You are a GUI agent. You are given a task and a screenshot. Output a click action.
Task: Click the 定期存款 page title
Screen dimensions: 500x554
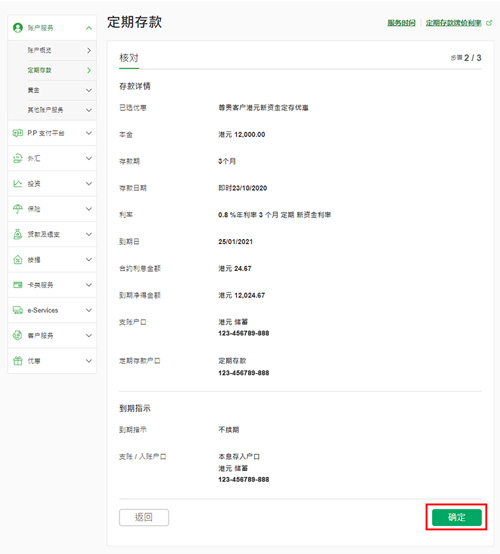(134, 22)
